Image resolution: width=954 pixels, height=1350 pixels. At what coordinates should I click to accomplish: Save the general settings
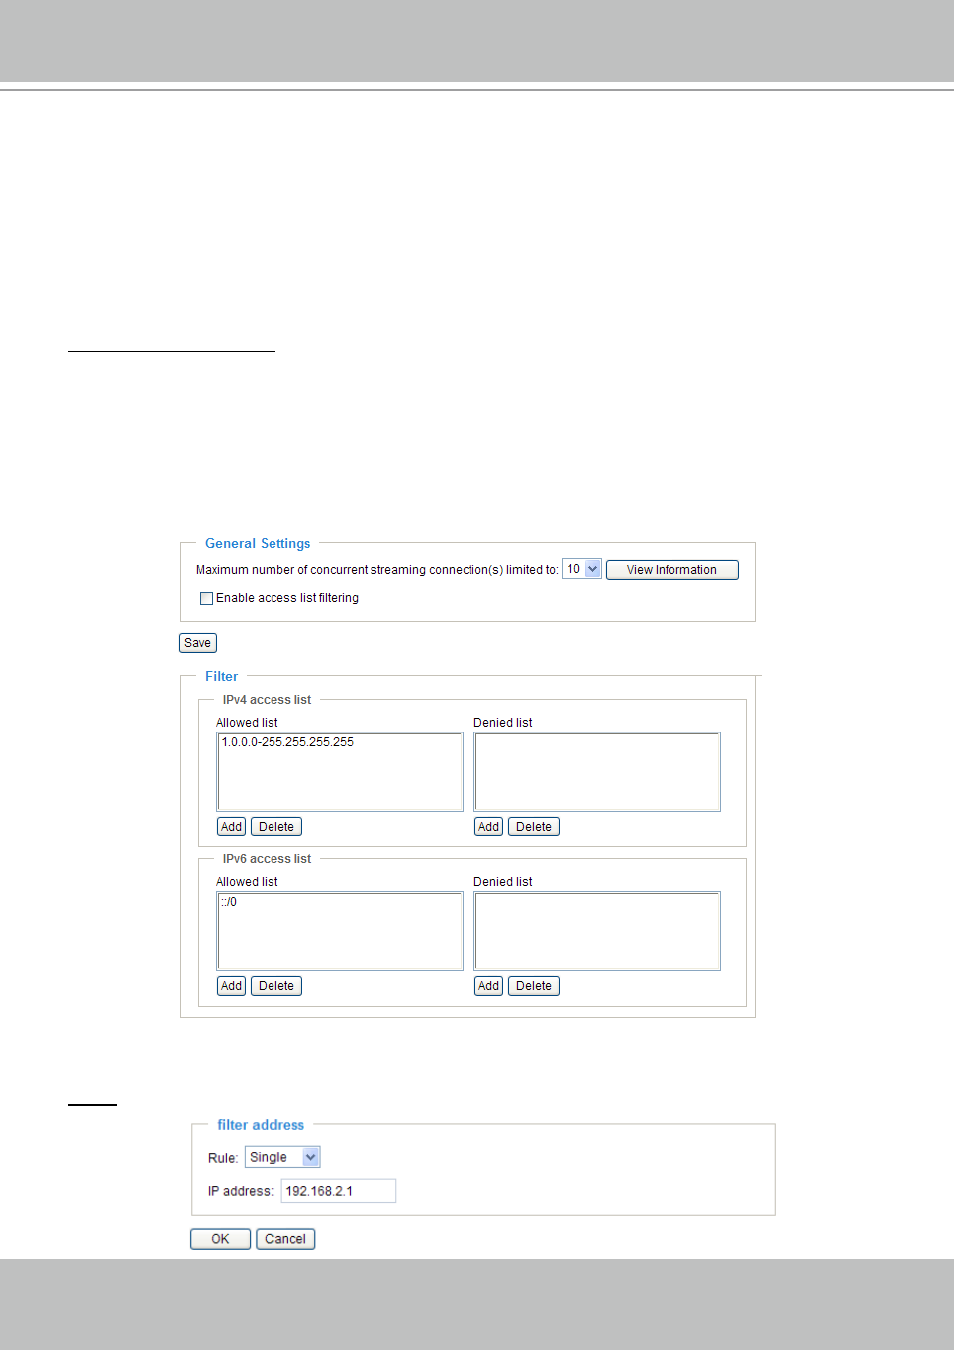point(198,643)
